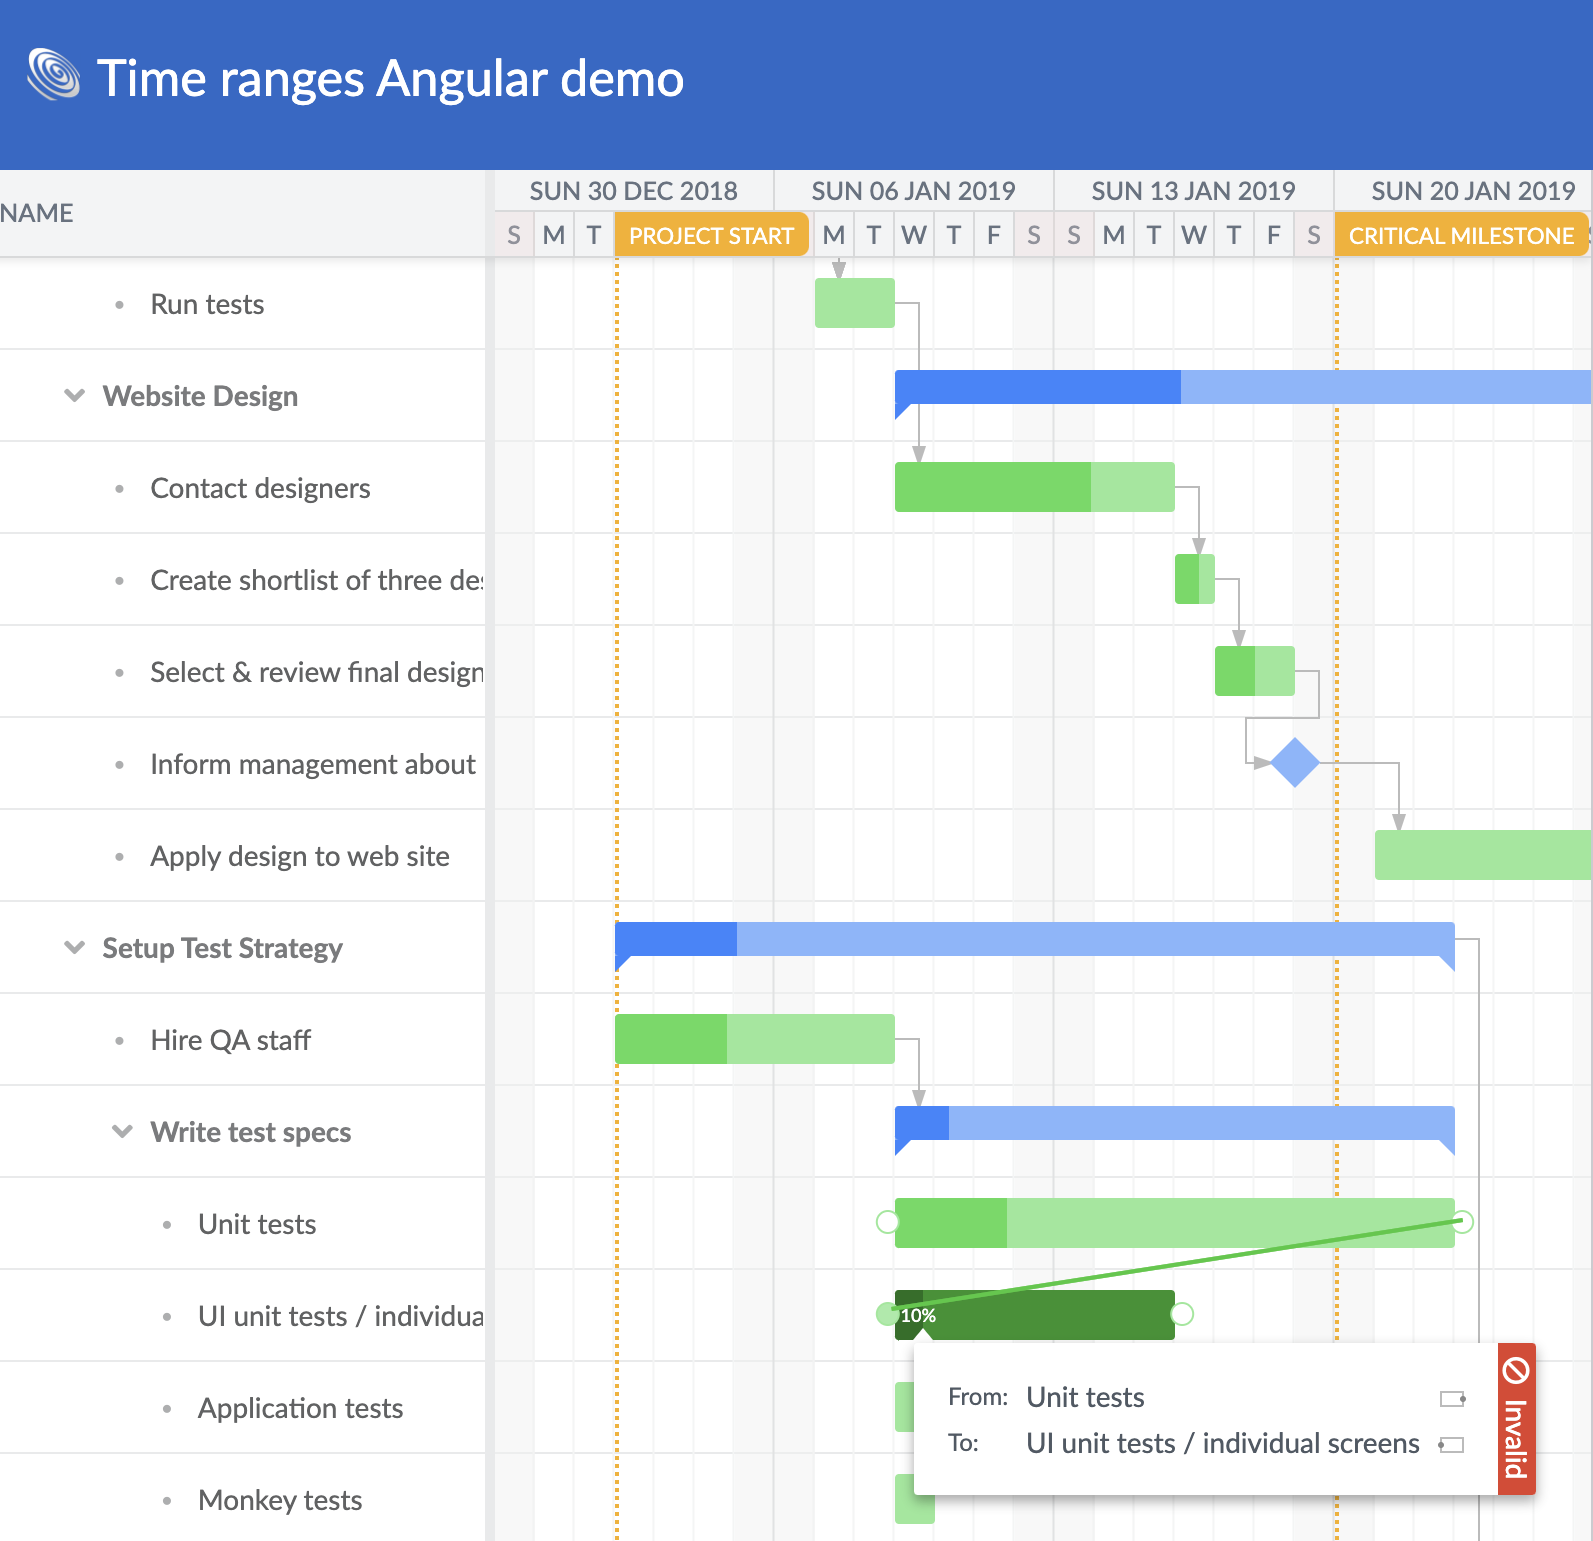Image resolution: width=1593 pixels, height=1541 pixels.
Task: Click the UI unit tests end connector circle
Action: [x=1182, y=1314]
